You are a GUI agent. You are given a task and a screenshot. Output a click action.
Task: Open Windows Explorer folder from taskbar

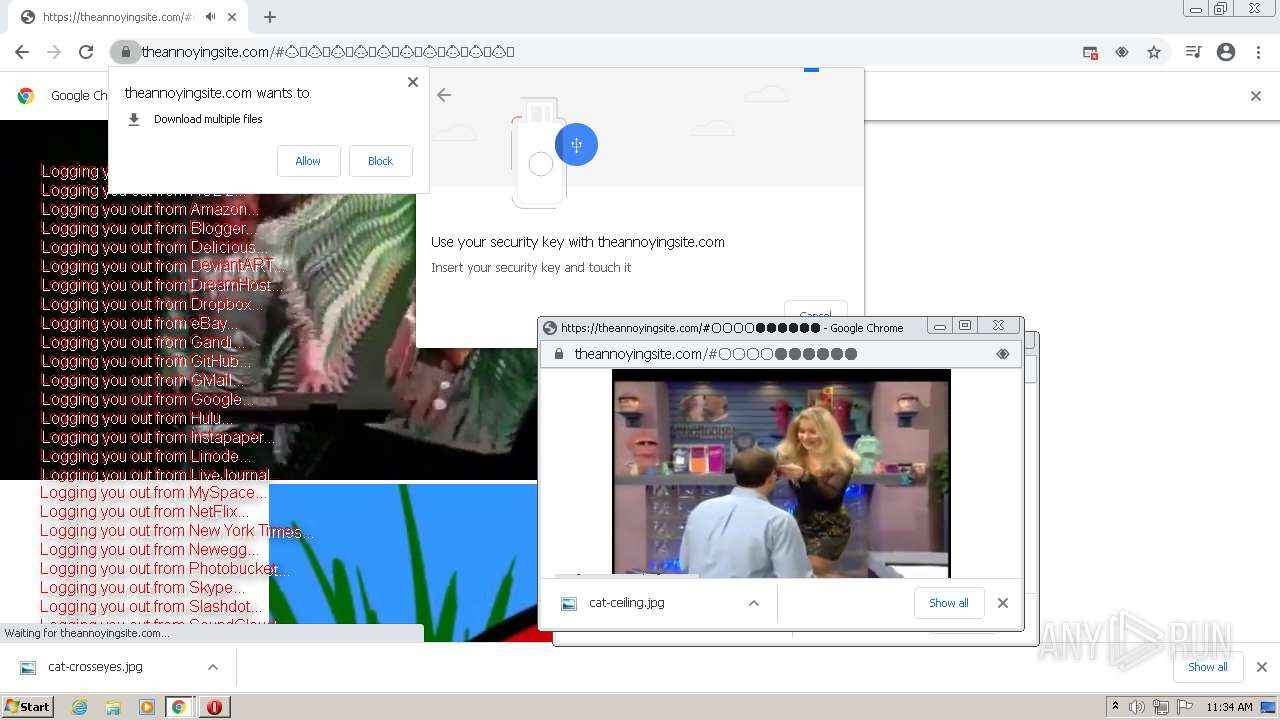coord(113,707)
